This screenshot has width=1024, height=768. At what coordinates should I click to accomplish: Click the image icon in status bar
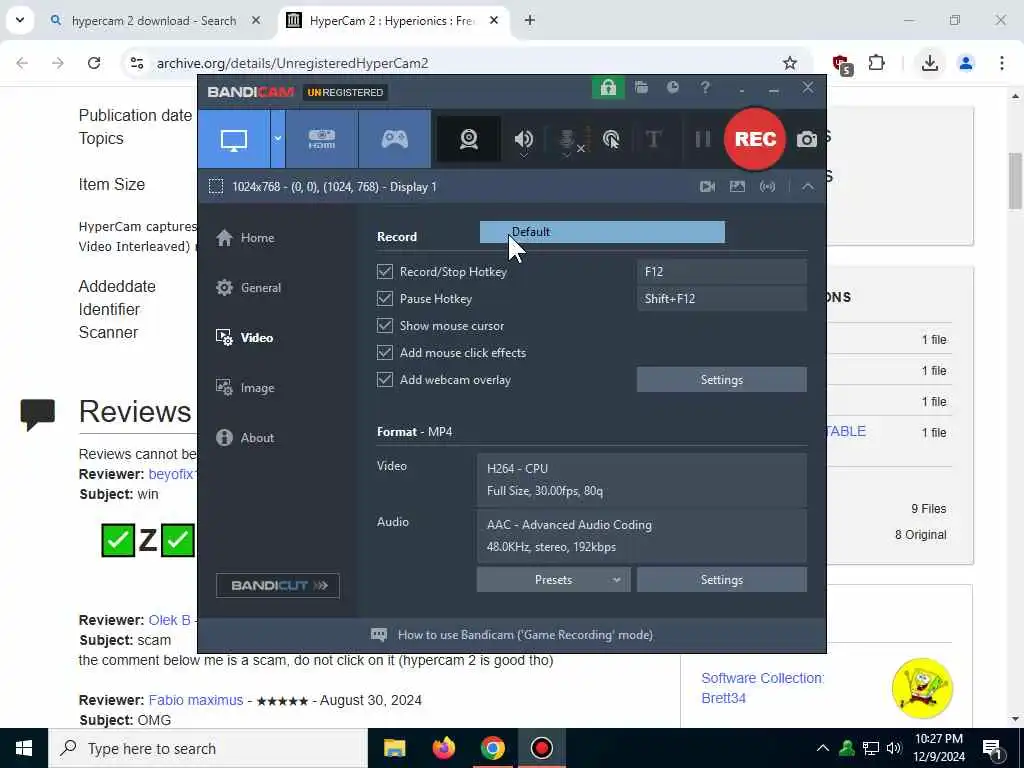737,187
